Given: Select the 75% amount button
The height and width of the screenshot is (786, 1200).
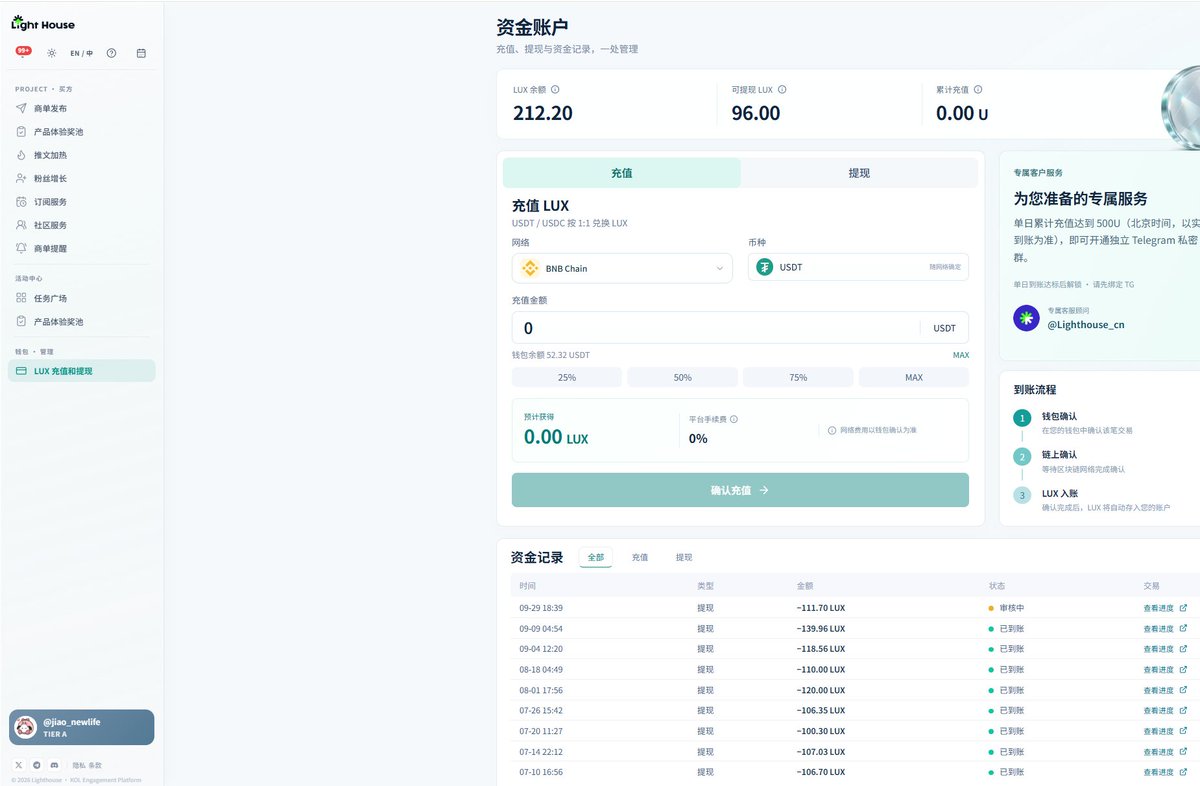Looking at the screenshot, I should click(x=798, y=377).
